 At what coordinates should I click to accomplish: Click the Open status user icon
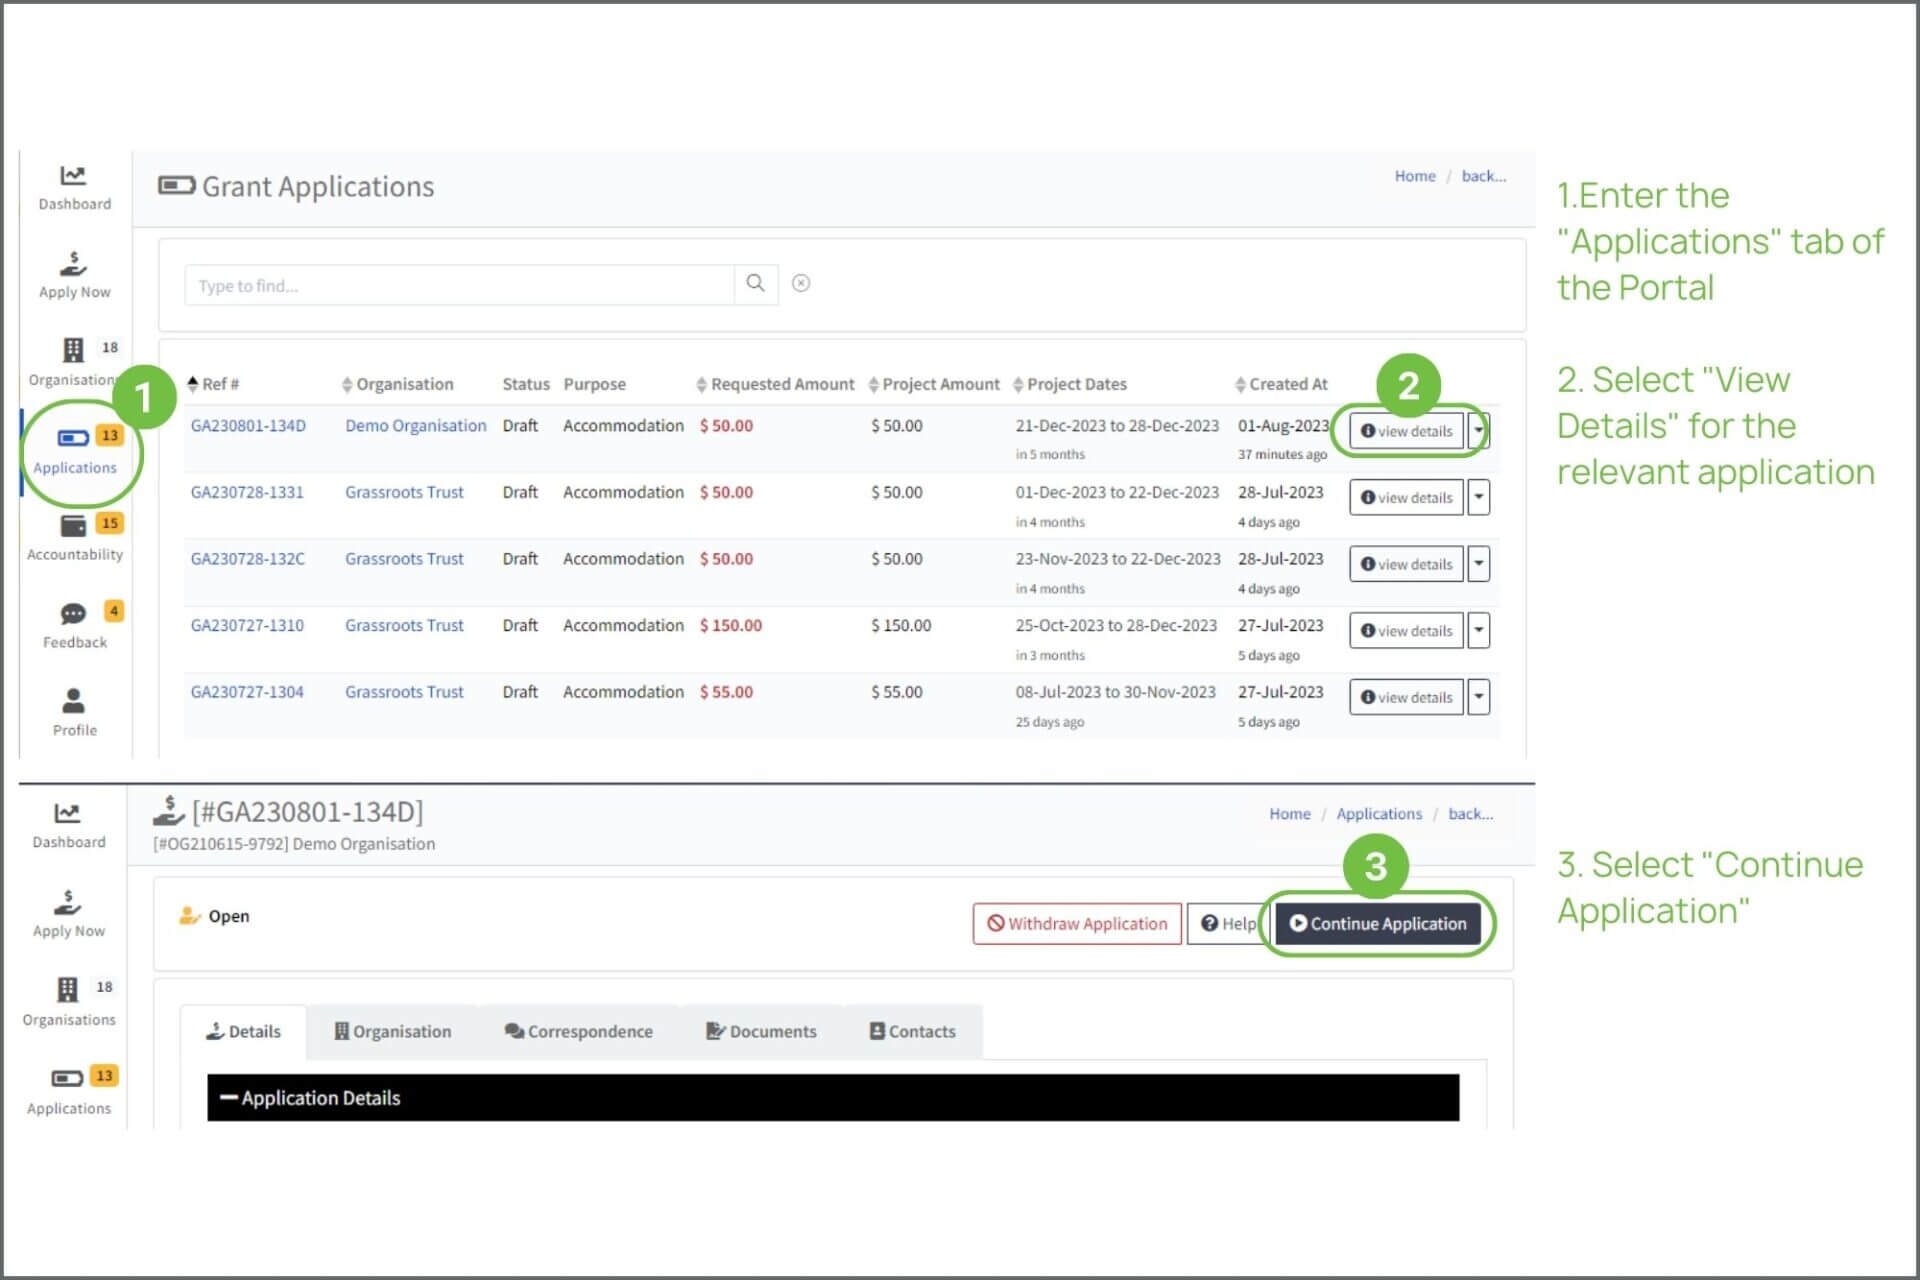(189, 916)
